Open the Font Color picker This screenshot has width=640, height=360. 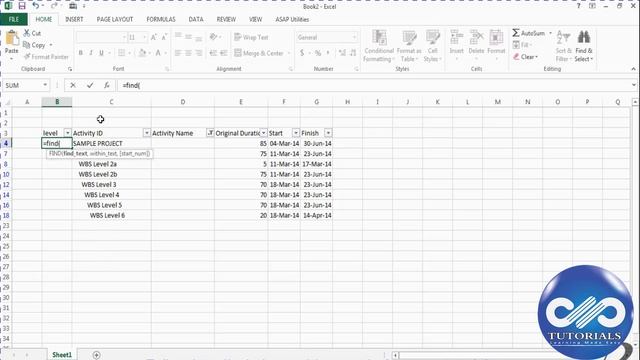158,53
